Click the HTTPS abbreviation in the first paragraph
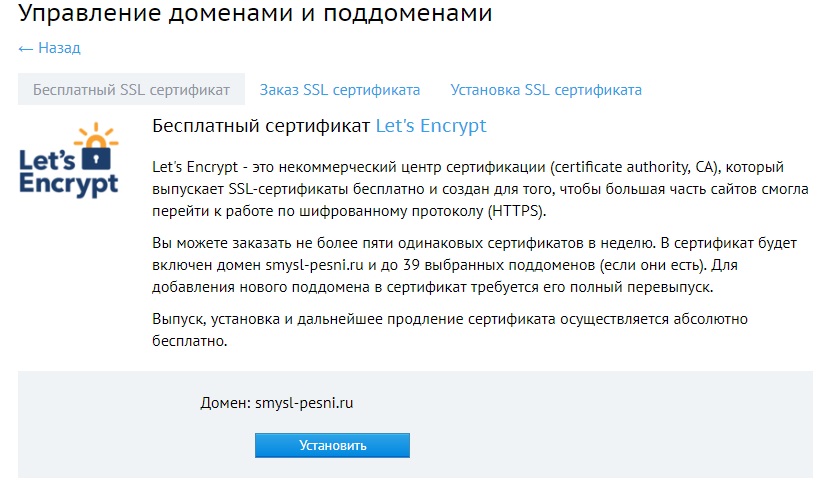Viewport: 827px width, 494px height. point(515,211)
